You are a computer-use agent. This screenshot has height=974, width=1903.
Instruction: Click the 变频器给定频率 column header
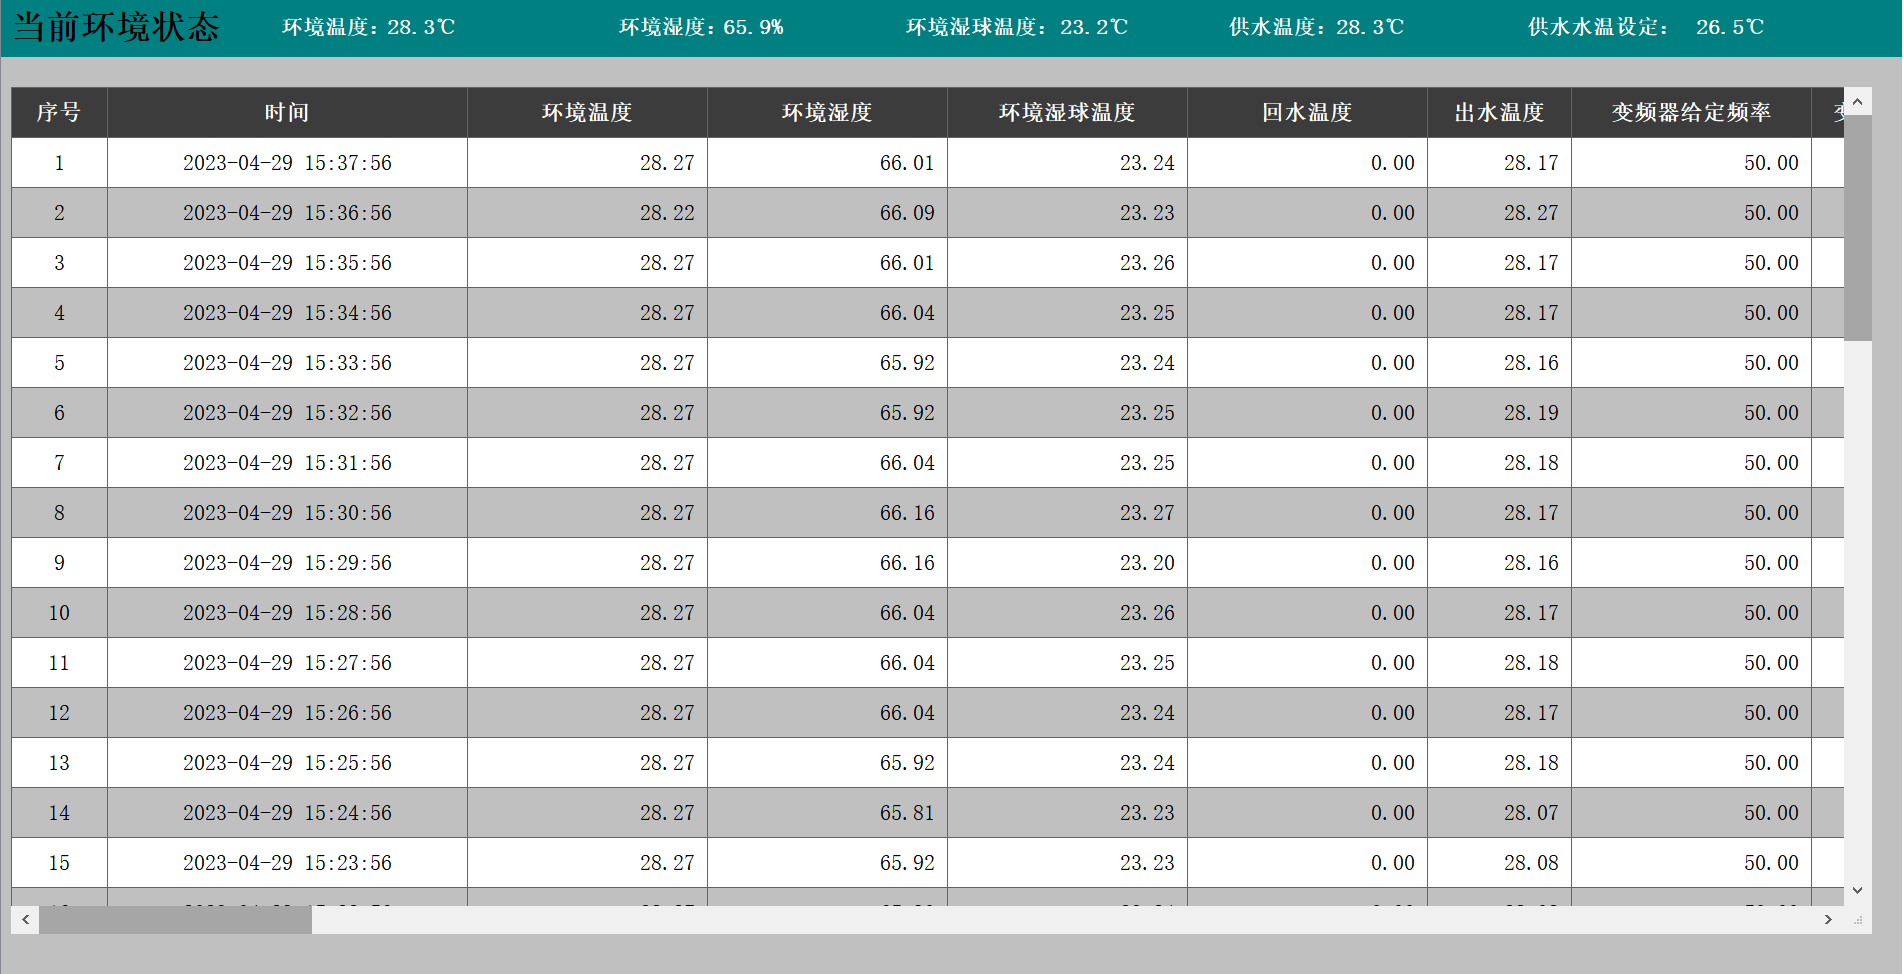[x=1691, y=113]
